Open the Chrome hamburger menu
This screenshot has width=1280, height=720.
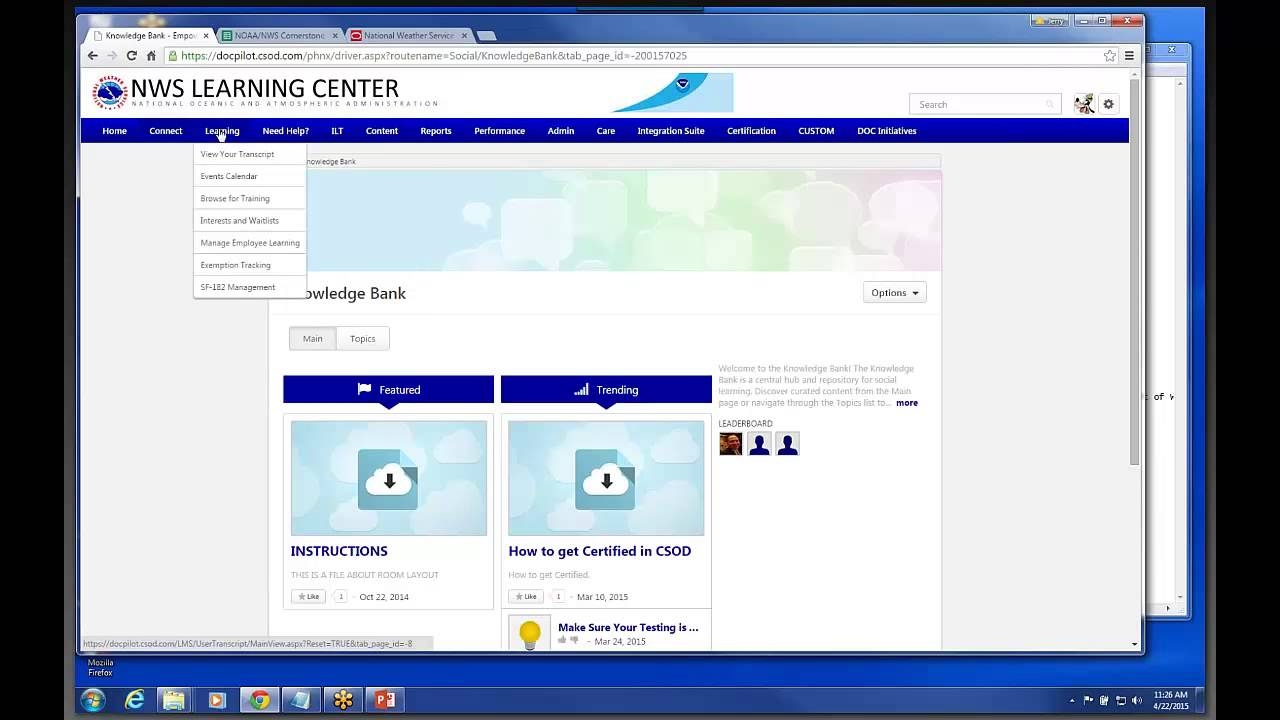pos(1129,56)
